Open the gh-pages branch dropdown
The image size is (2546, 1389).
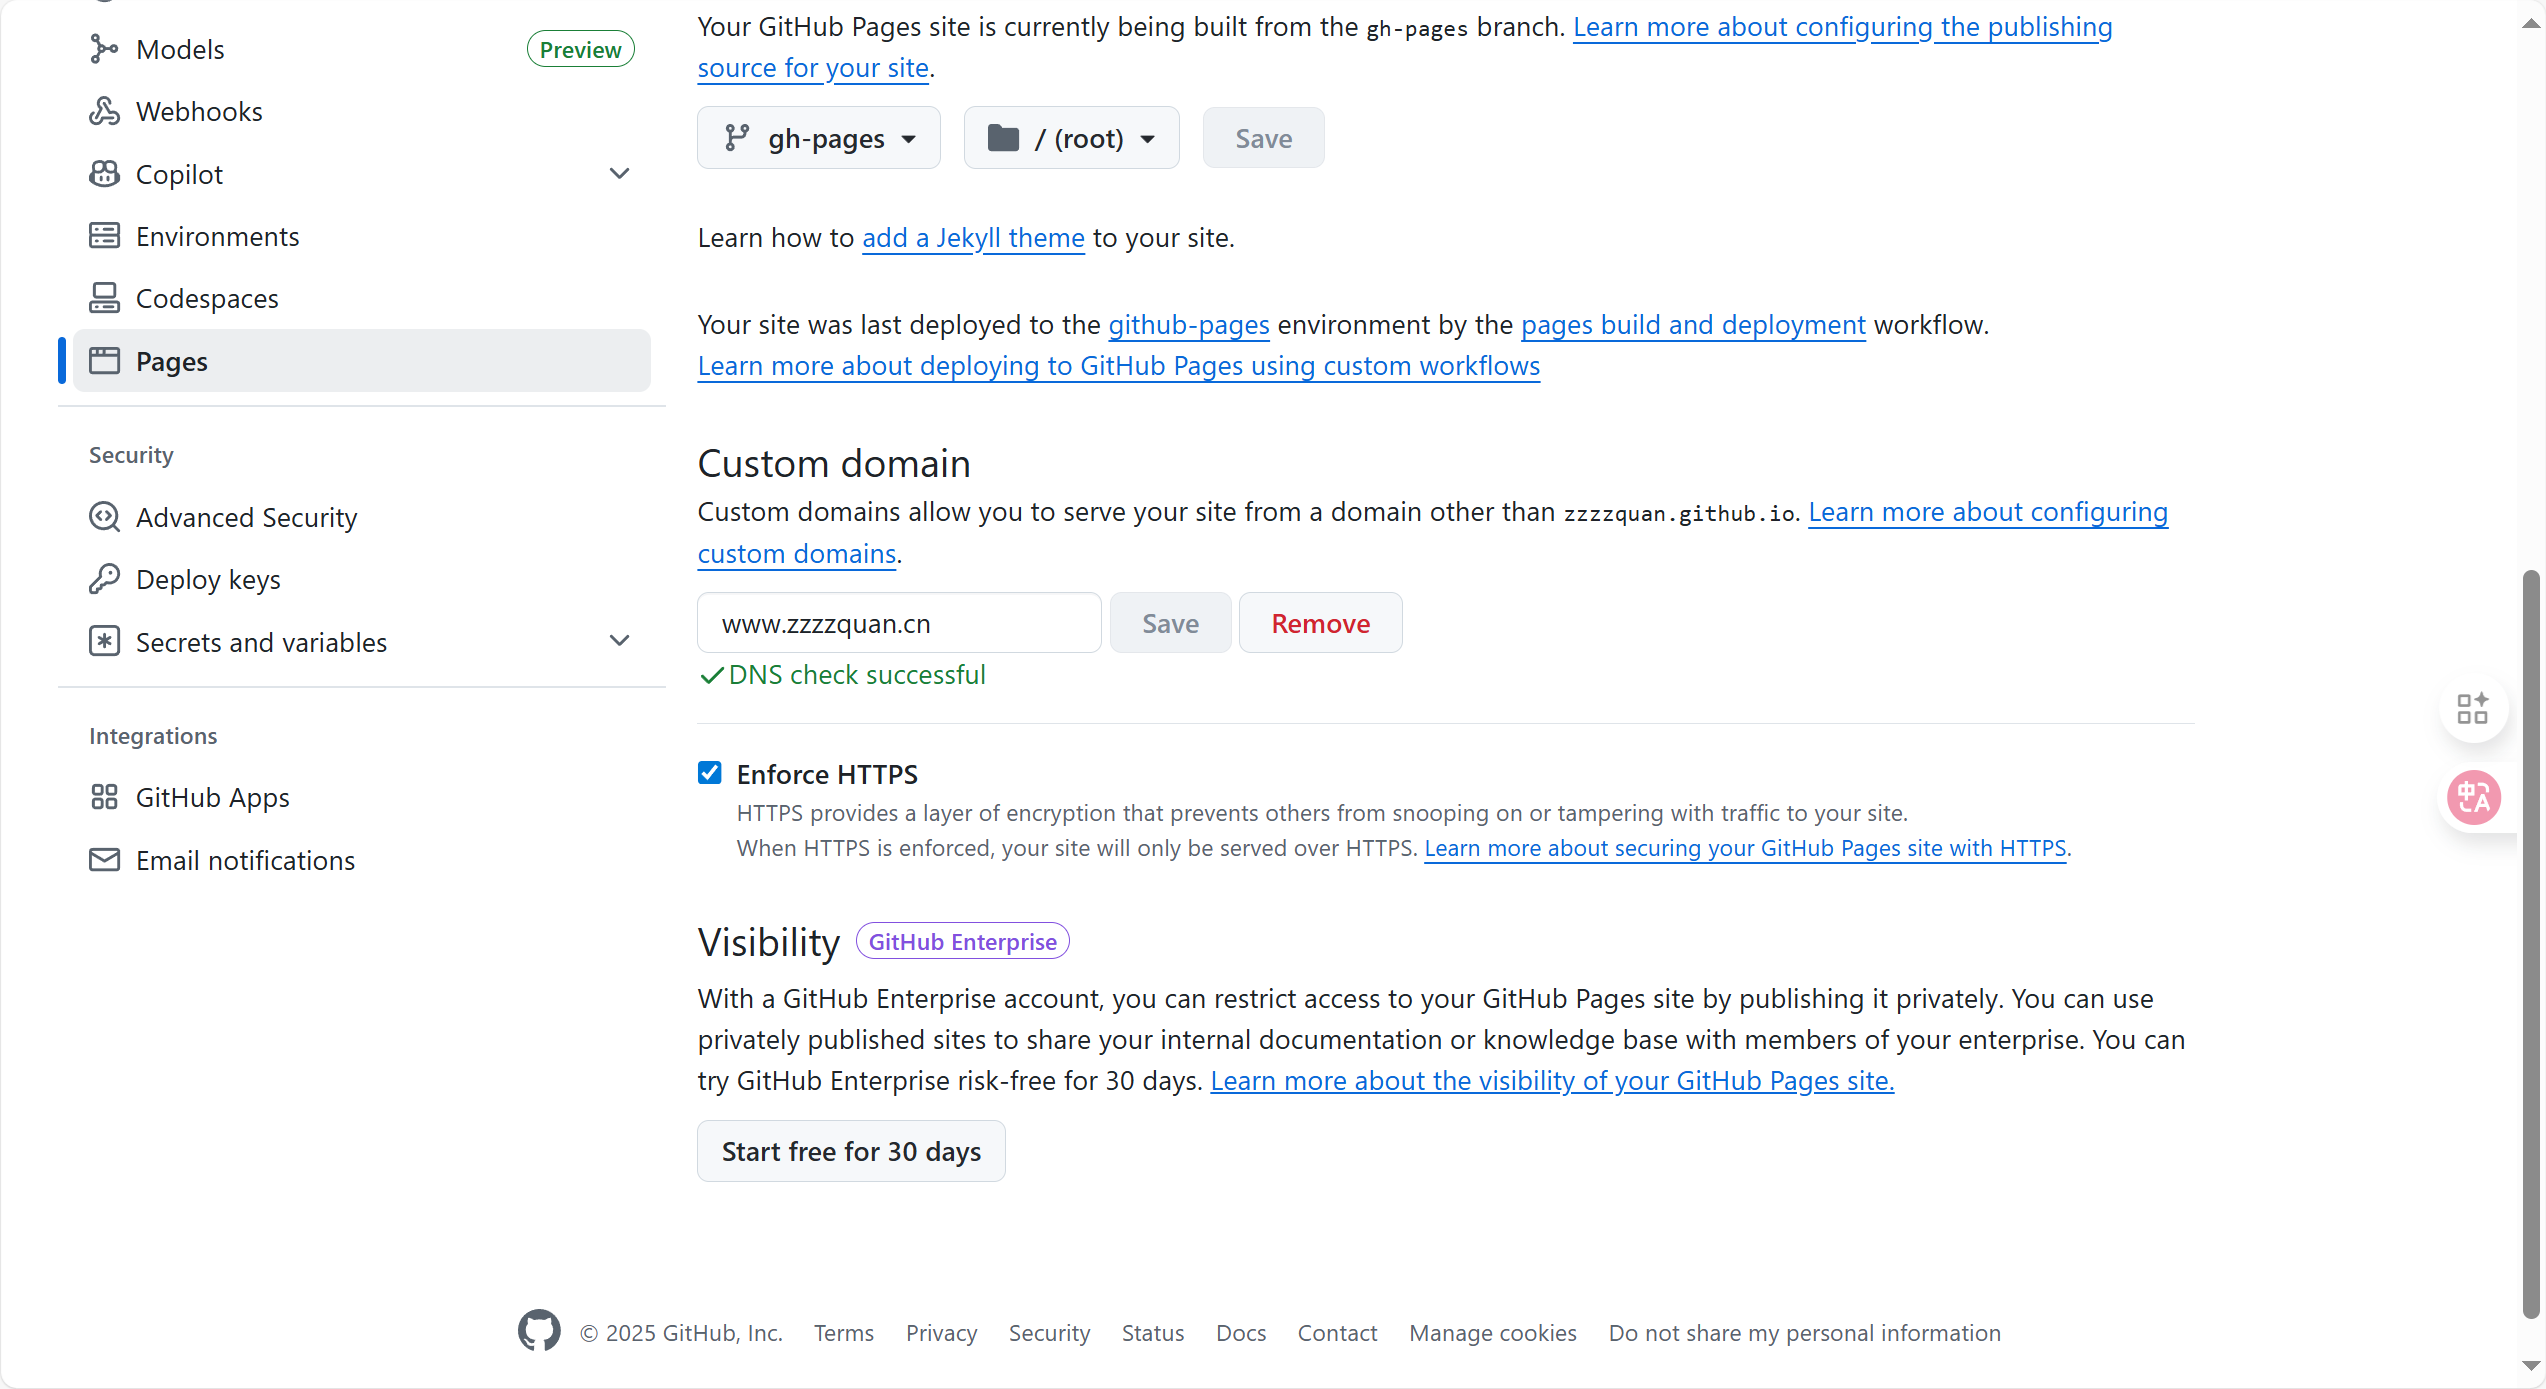pos(819,138)
